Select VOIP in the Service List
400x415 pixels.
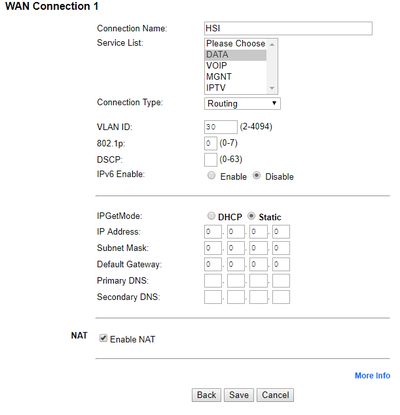click(235, 66)
